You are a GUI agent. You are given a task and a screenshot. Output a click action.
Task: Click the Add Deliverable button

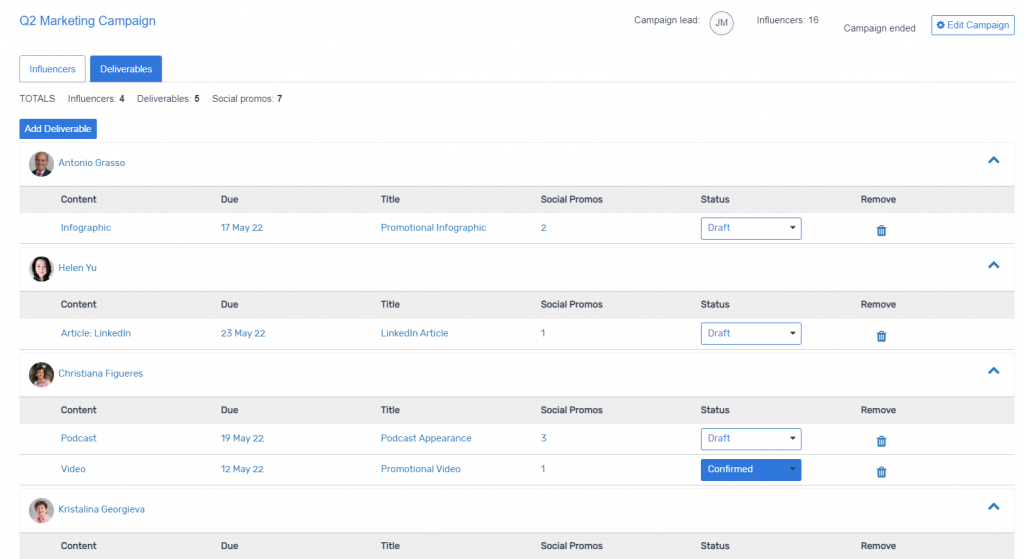[x=58, y=129]
